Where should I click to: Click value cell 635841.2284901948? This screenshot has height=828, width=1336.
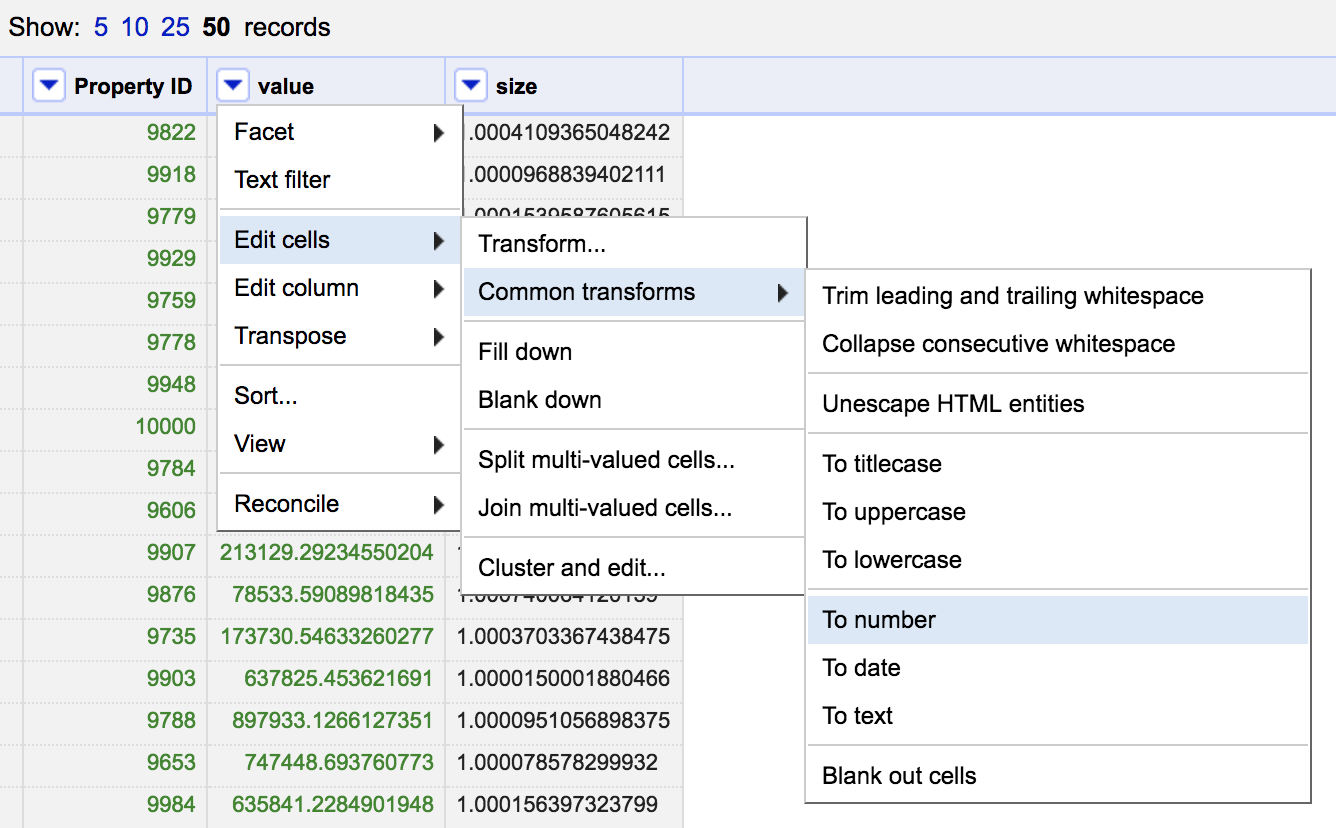click(333, 804)
